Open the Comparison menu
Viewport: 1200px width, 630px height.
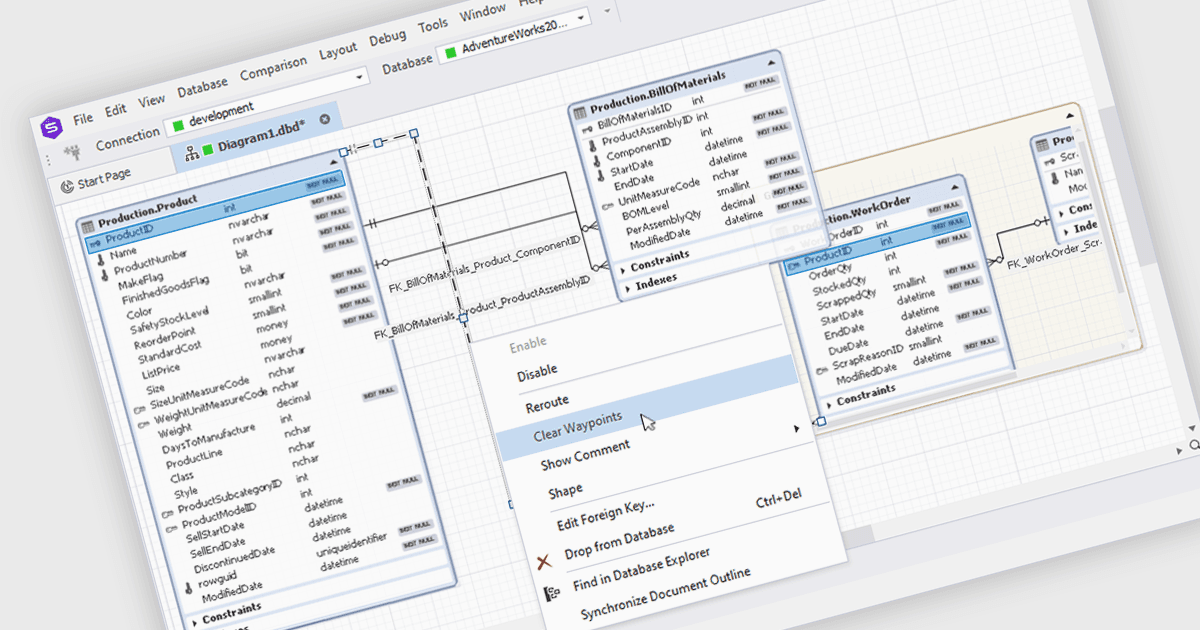tap(274, 69)
